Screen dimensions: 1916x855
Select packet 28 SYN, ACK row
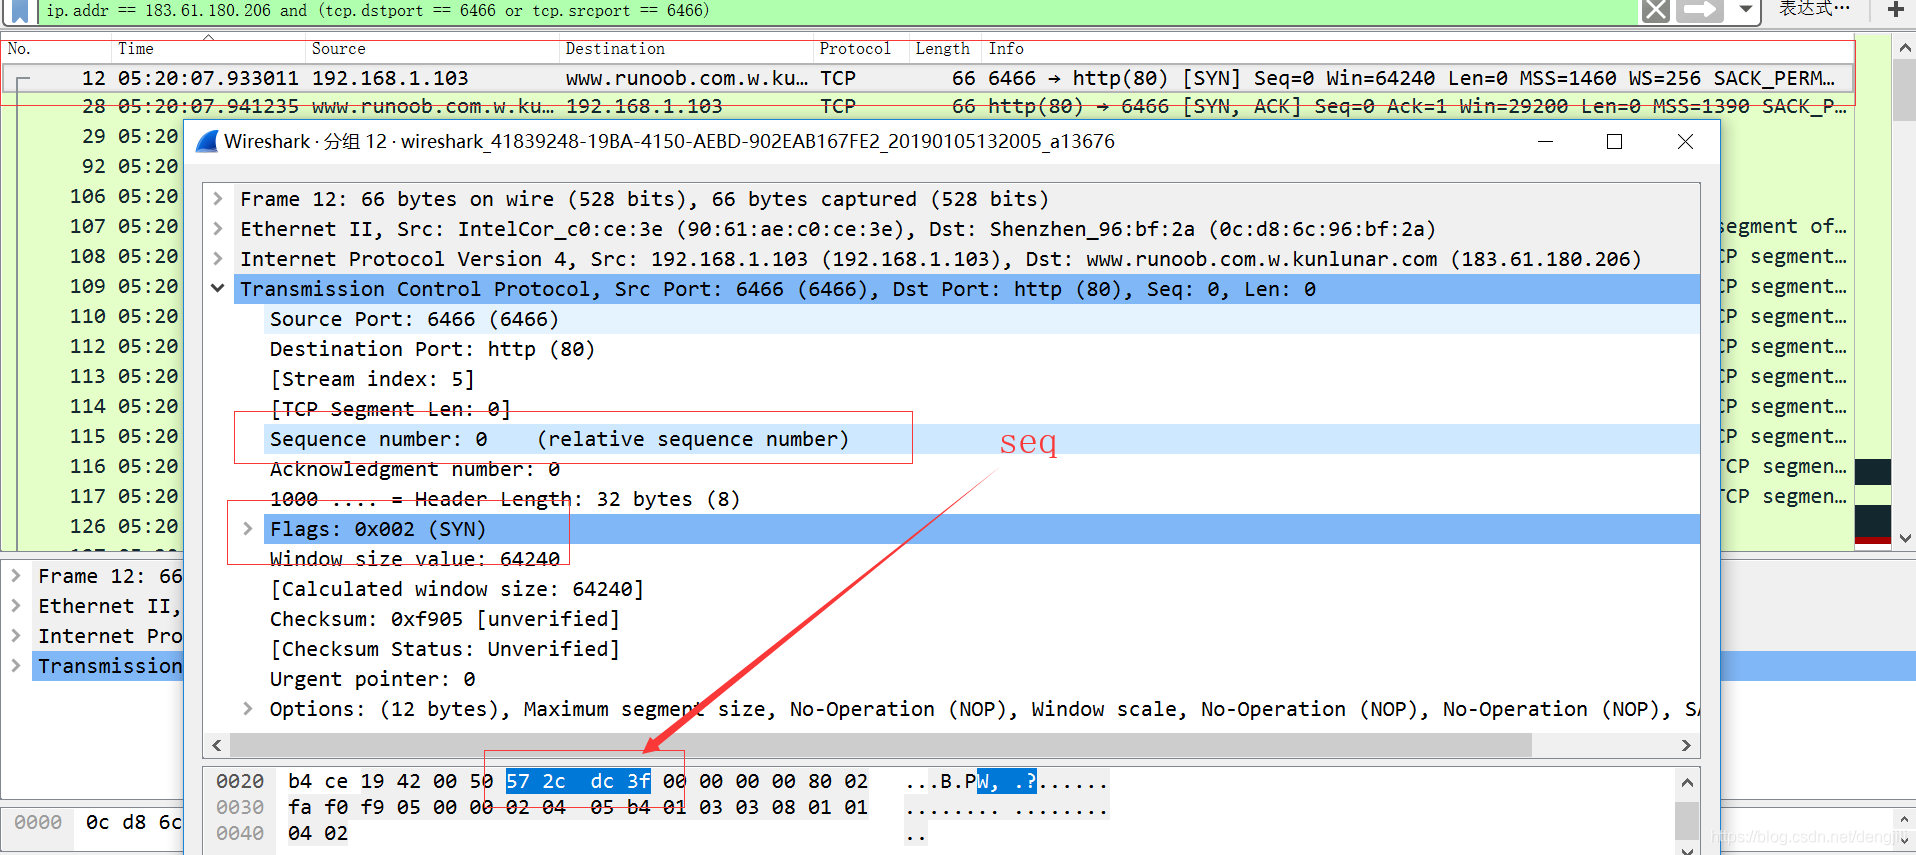click(927, 107)
